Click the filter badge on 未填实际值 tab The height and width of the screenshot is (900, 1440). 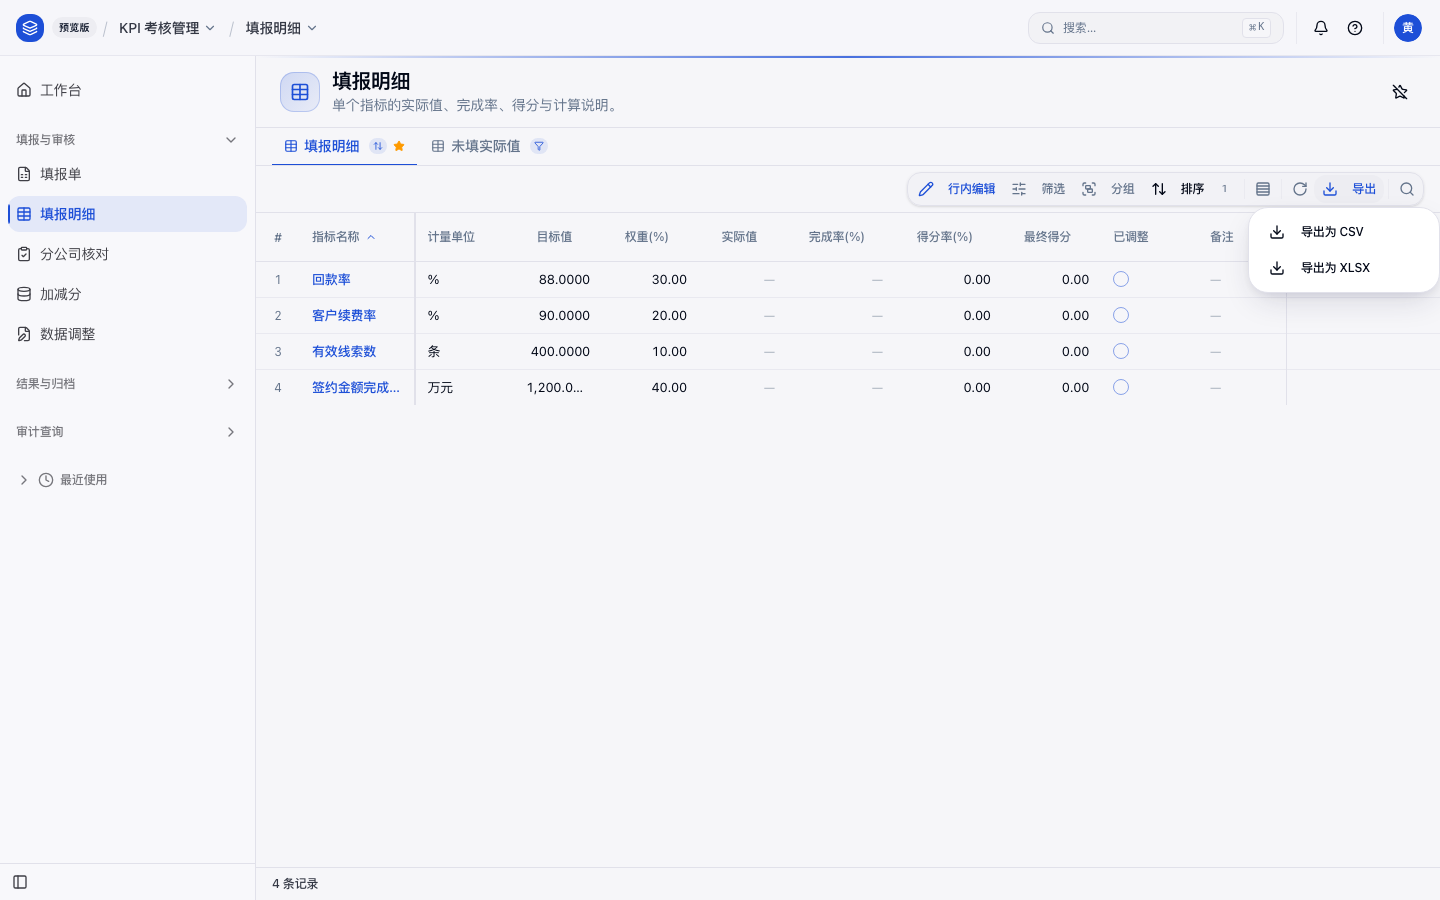click(539, 146)
